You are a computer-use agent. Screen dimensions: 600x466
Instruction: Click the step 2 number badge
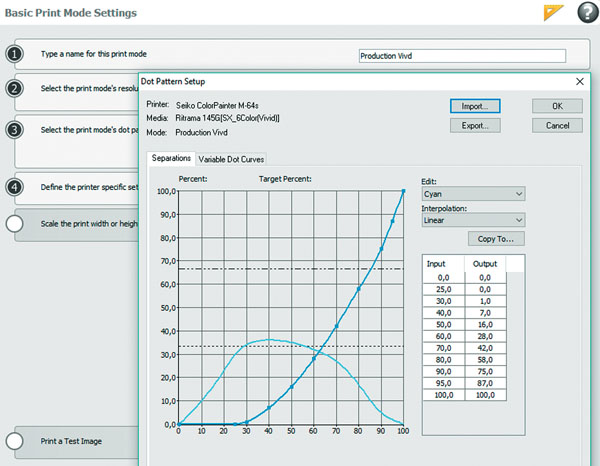[15, 88]
